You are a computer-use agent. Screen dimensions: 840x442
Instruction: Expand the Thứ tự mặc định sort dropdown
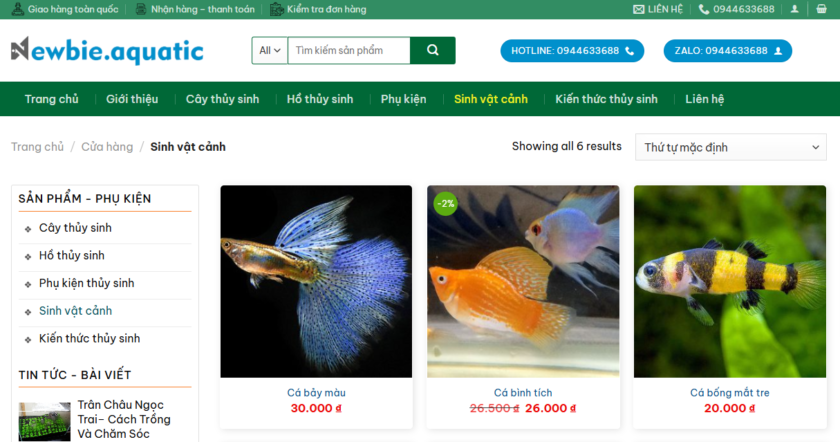731,147
